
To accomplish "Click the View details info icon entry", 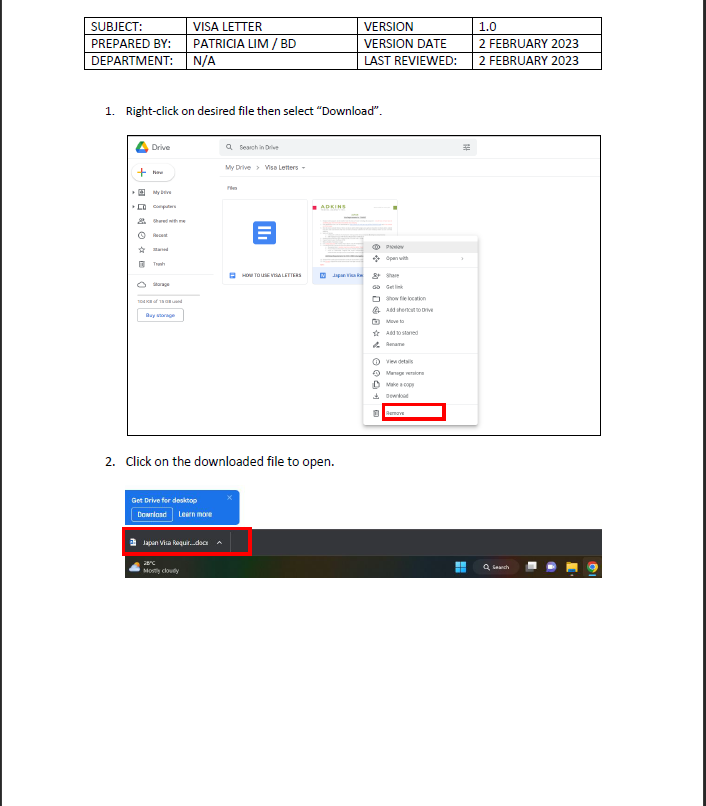I will (421, 362).
